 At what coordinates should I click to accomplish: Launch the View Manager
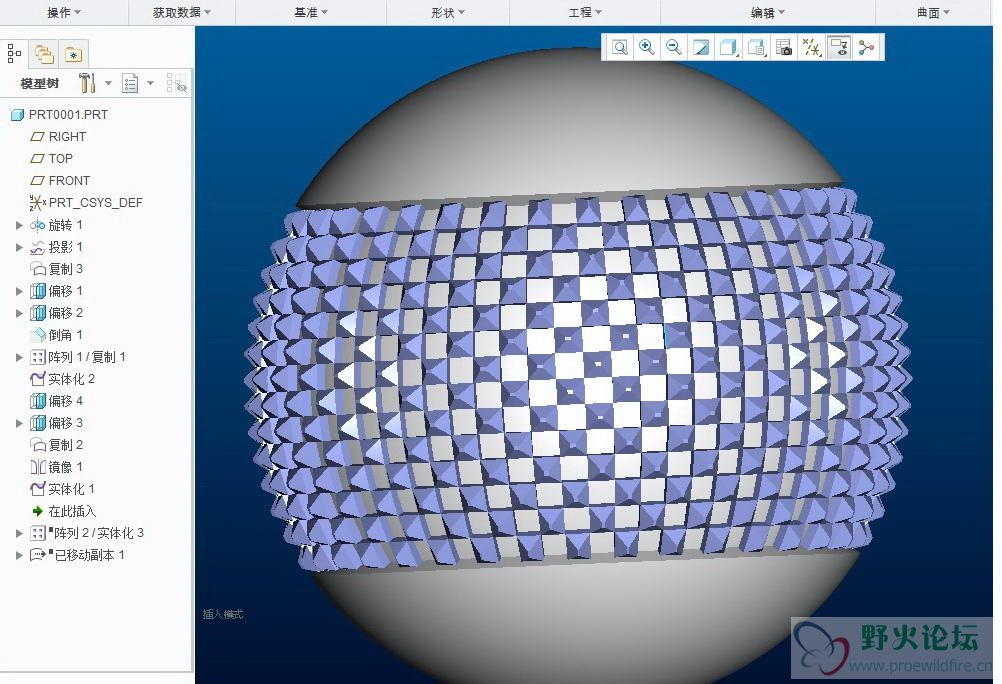(783, 47)
